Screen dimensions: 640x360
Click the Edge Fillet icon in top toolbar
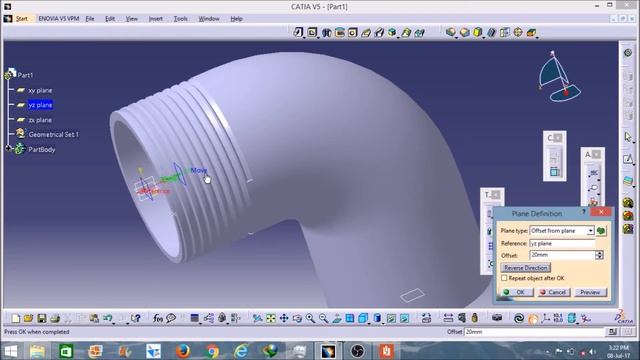click(x=451, y=32)
